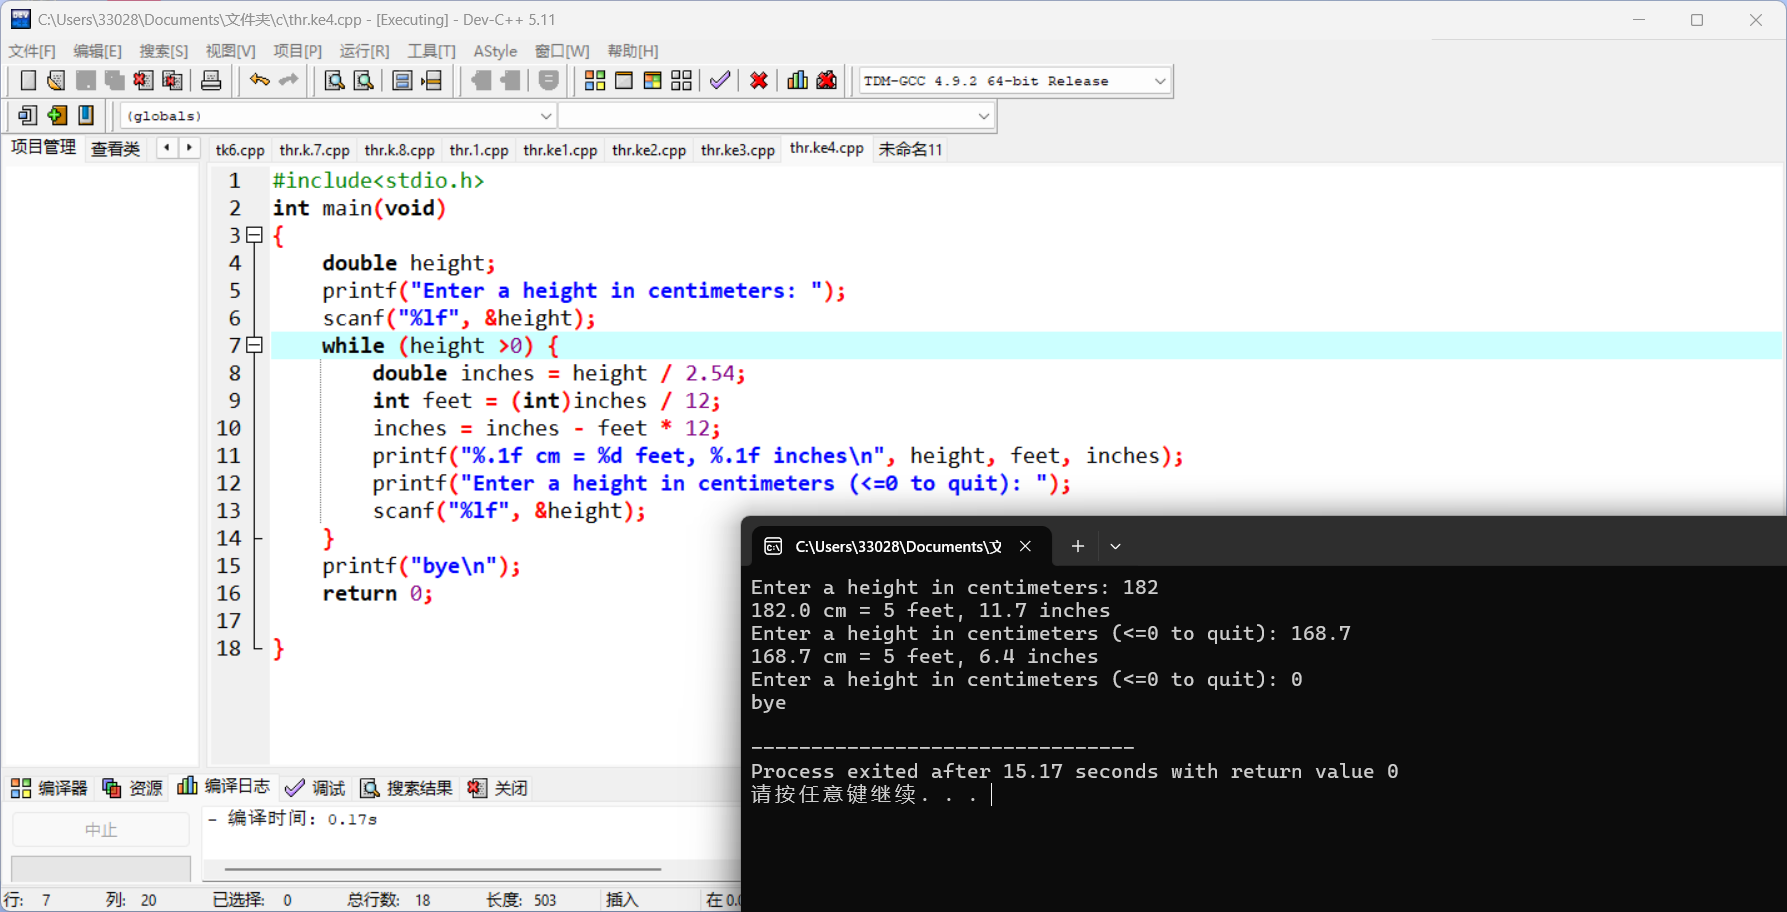Open the 搜索结果 bottom panel tab

(407, 788)
